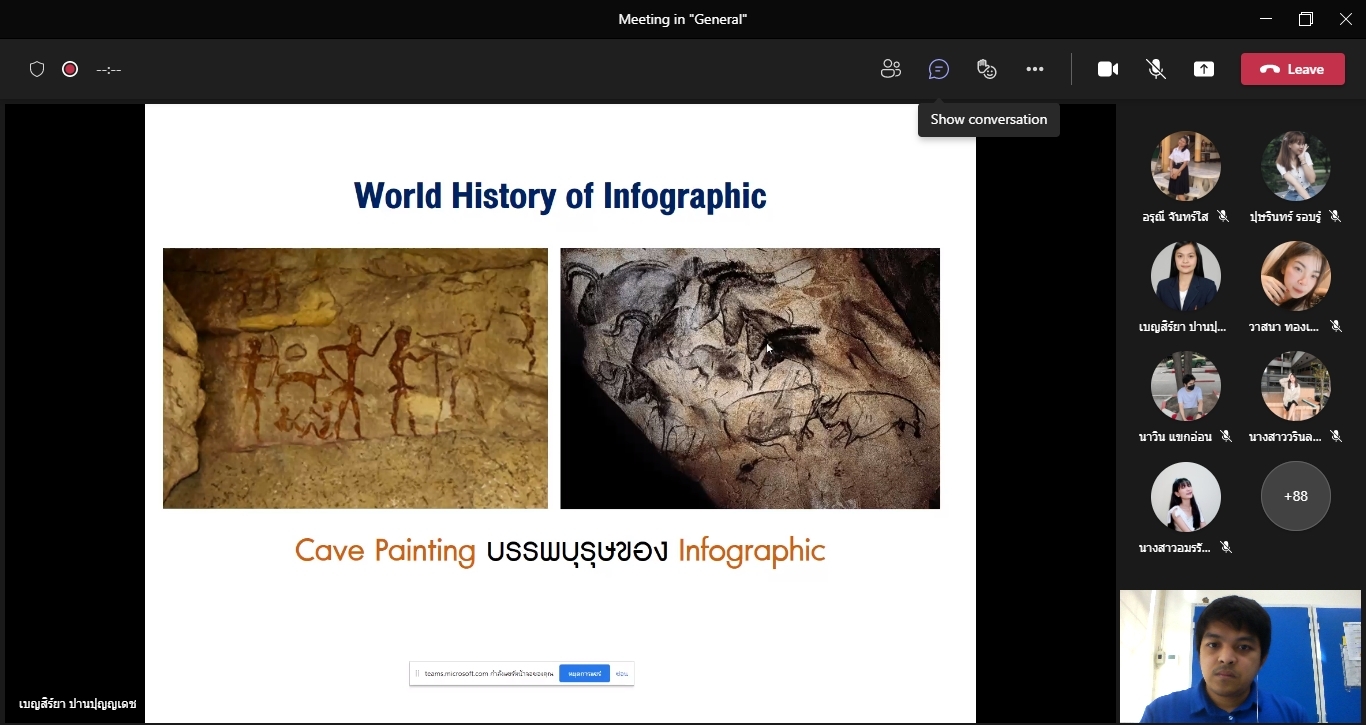Viewport: 1366px width, 725px height.
Task: Click the blue stop sharing button in slide
Action: (x=584, y=674)
